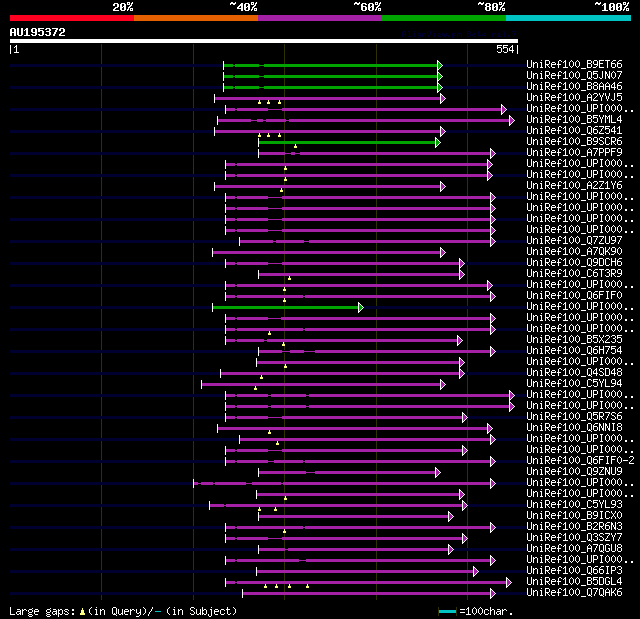Select the UniRef100_Q6FIF0-2 label
This screenshot has width=640, height=619.
(x=580, y=460)
